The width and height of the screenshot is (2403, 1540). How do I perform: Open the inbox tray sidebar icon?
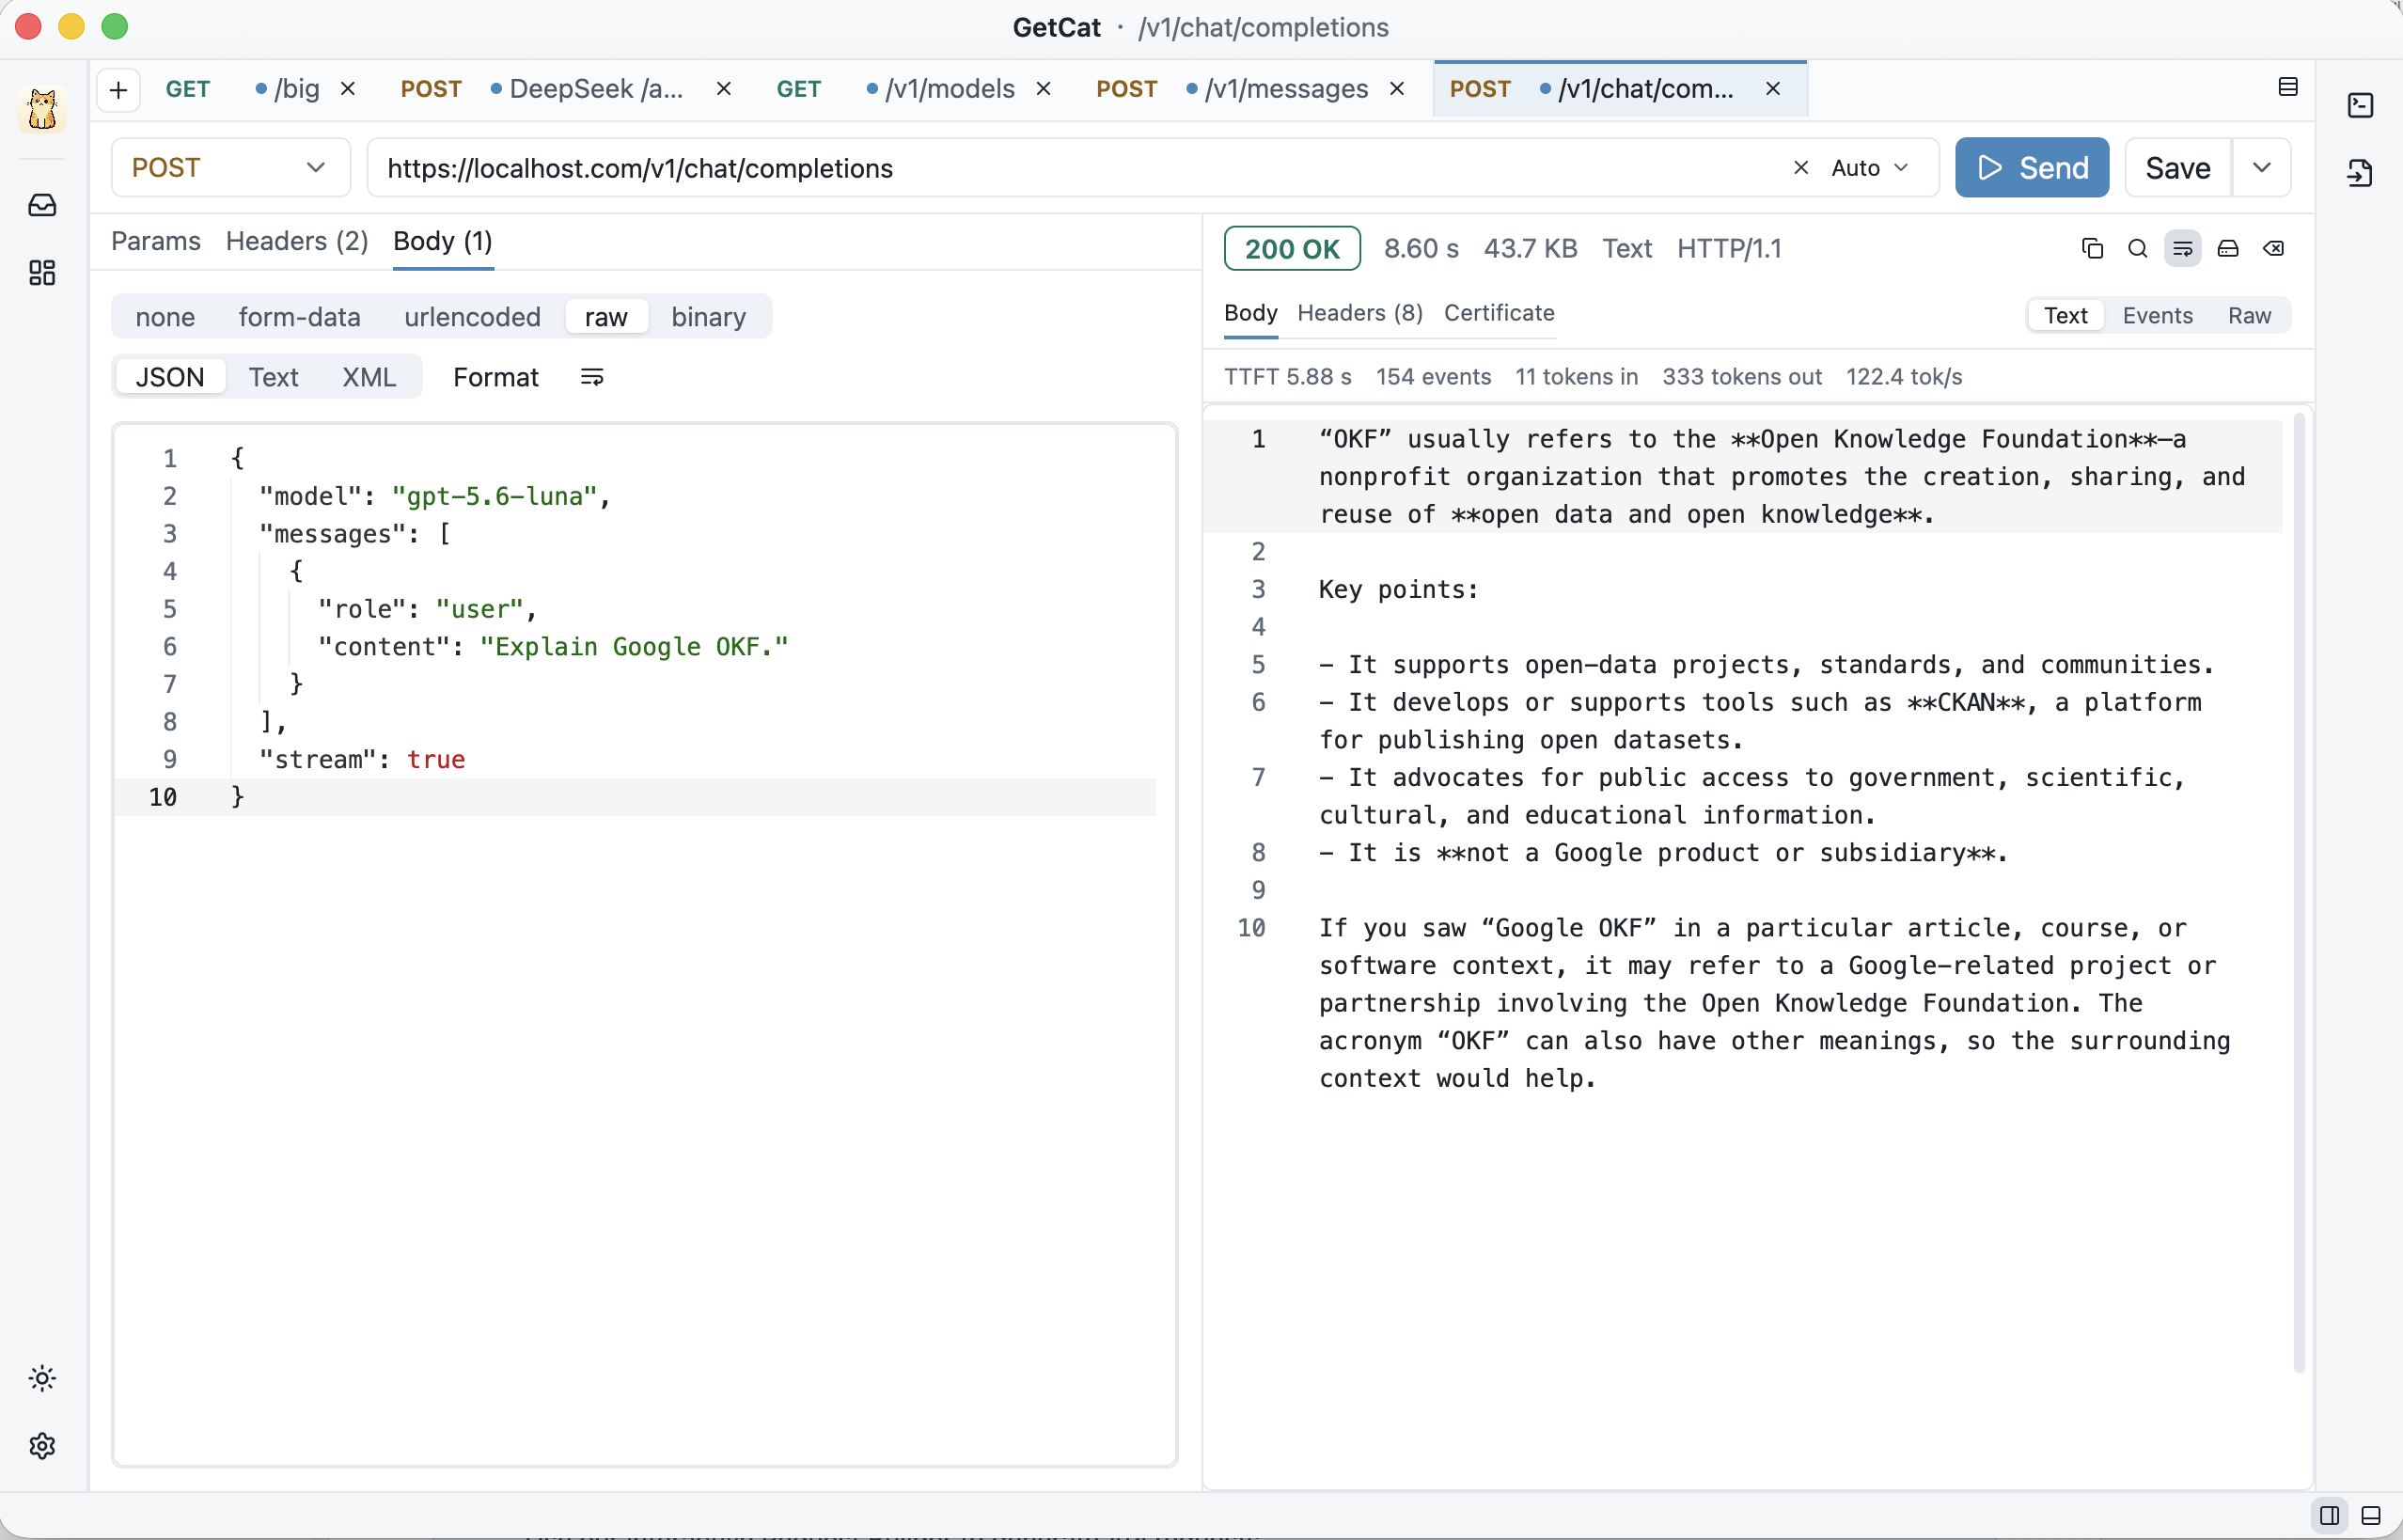coord(42,205)
